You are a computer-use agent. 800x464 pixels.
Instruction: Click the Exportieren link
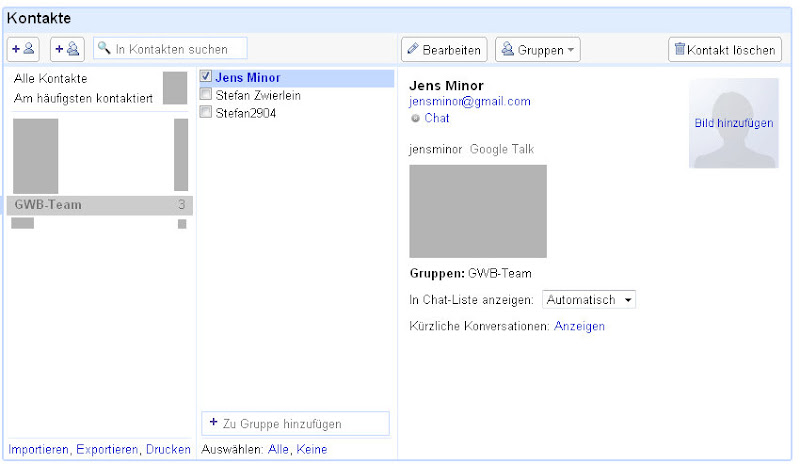[107, 449]
